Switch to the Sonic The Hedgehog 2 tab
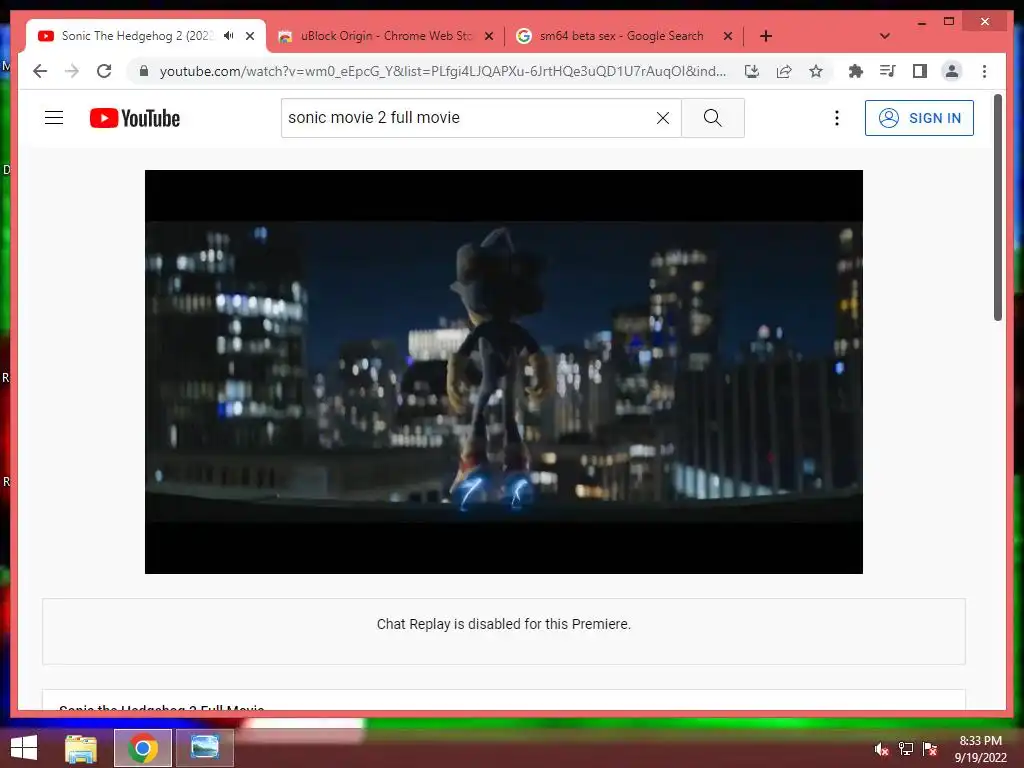 click(x=137, y=36)
